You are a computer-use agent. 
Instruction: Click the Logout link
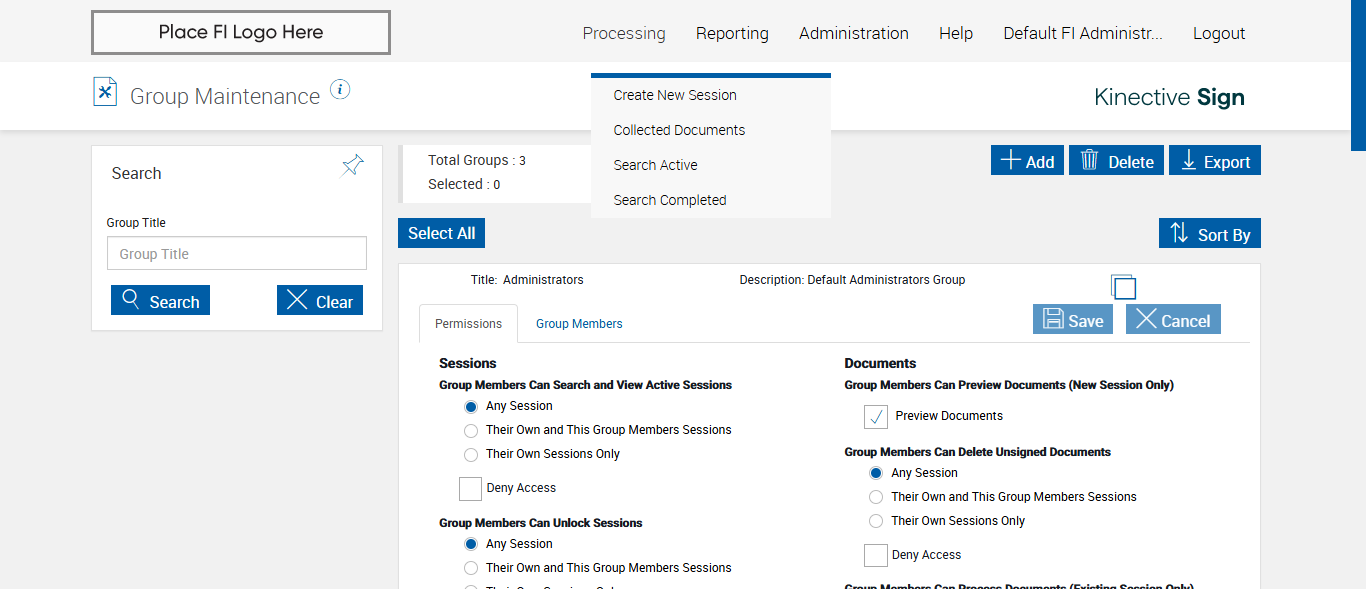pyautogui.click(x=1218, y=33)
